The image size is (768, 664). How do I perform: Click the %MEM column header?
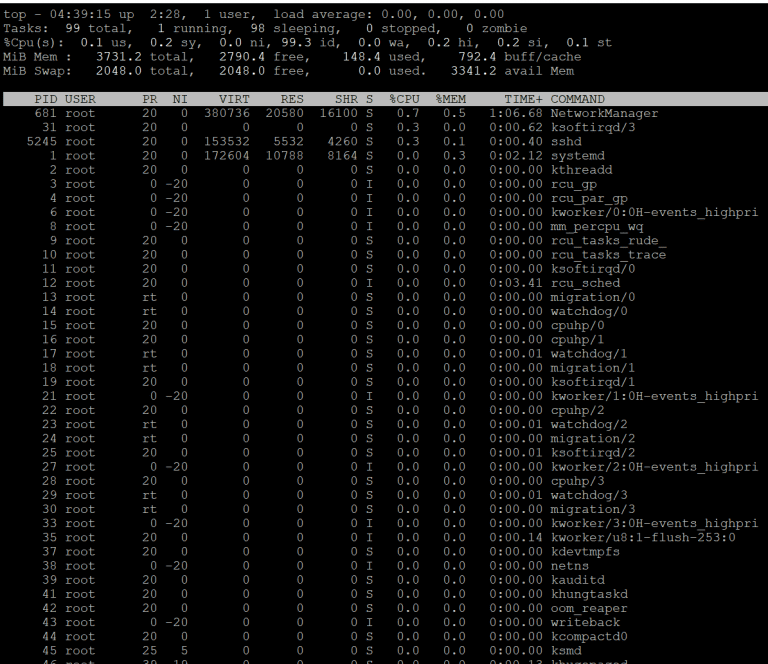451,99
